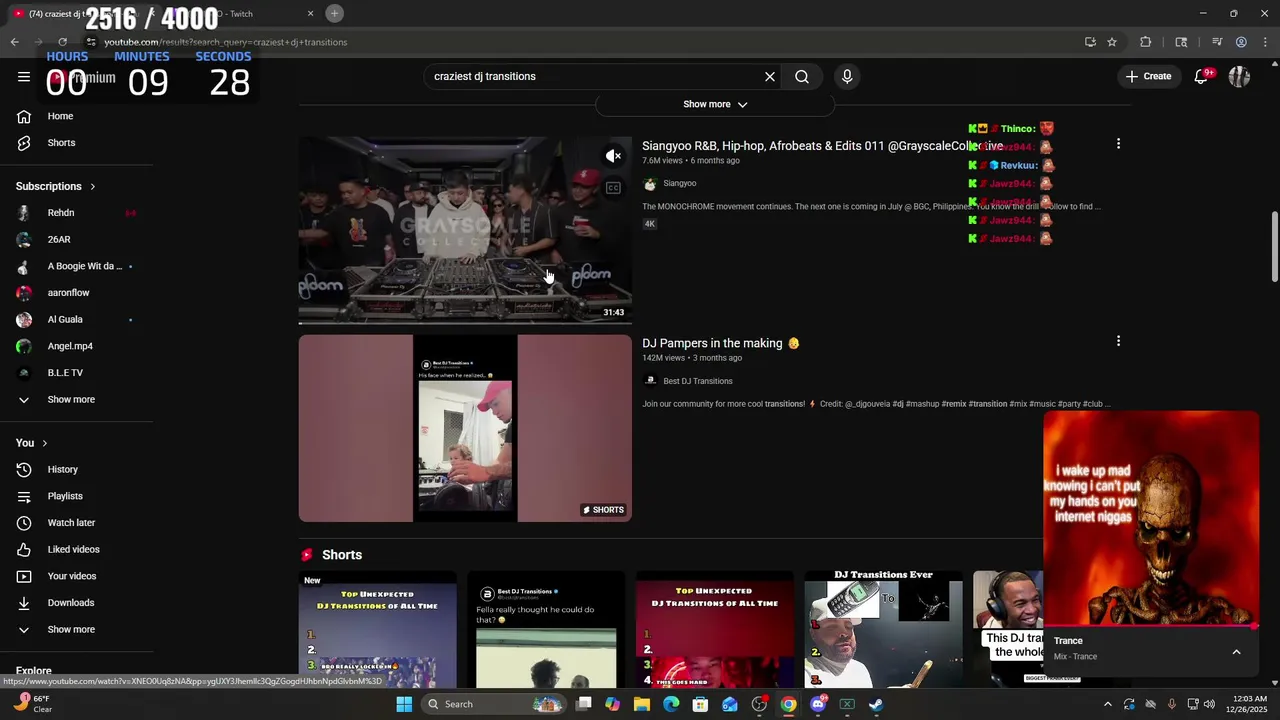The width and height of the screenshot is (1280, 720).
Task: Open Discord from the taskbar
Action: point(818,704)
